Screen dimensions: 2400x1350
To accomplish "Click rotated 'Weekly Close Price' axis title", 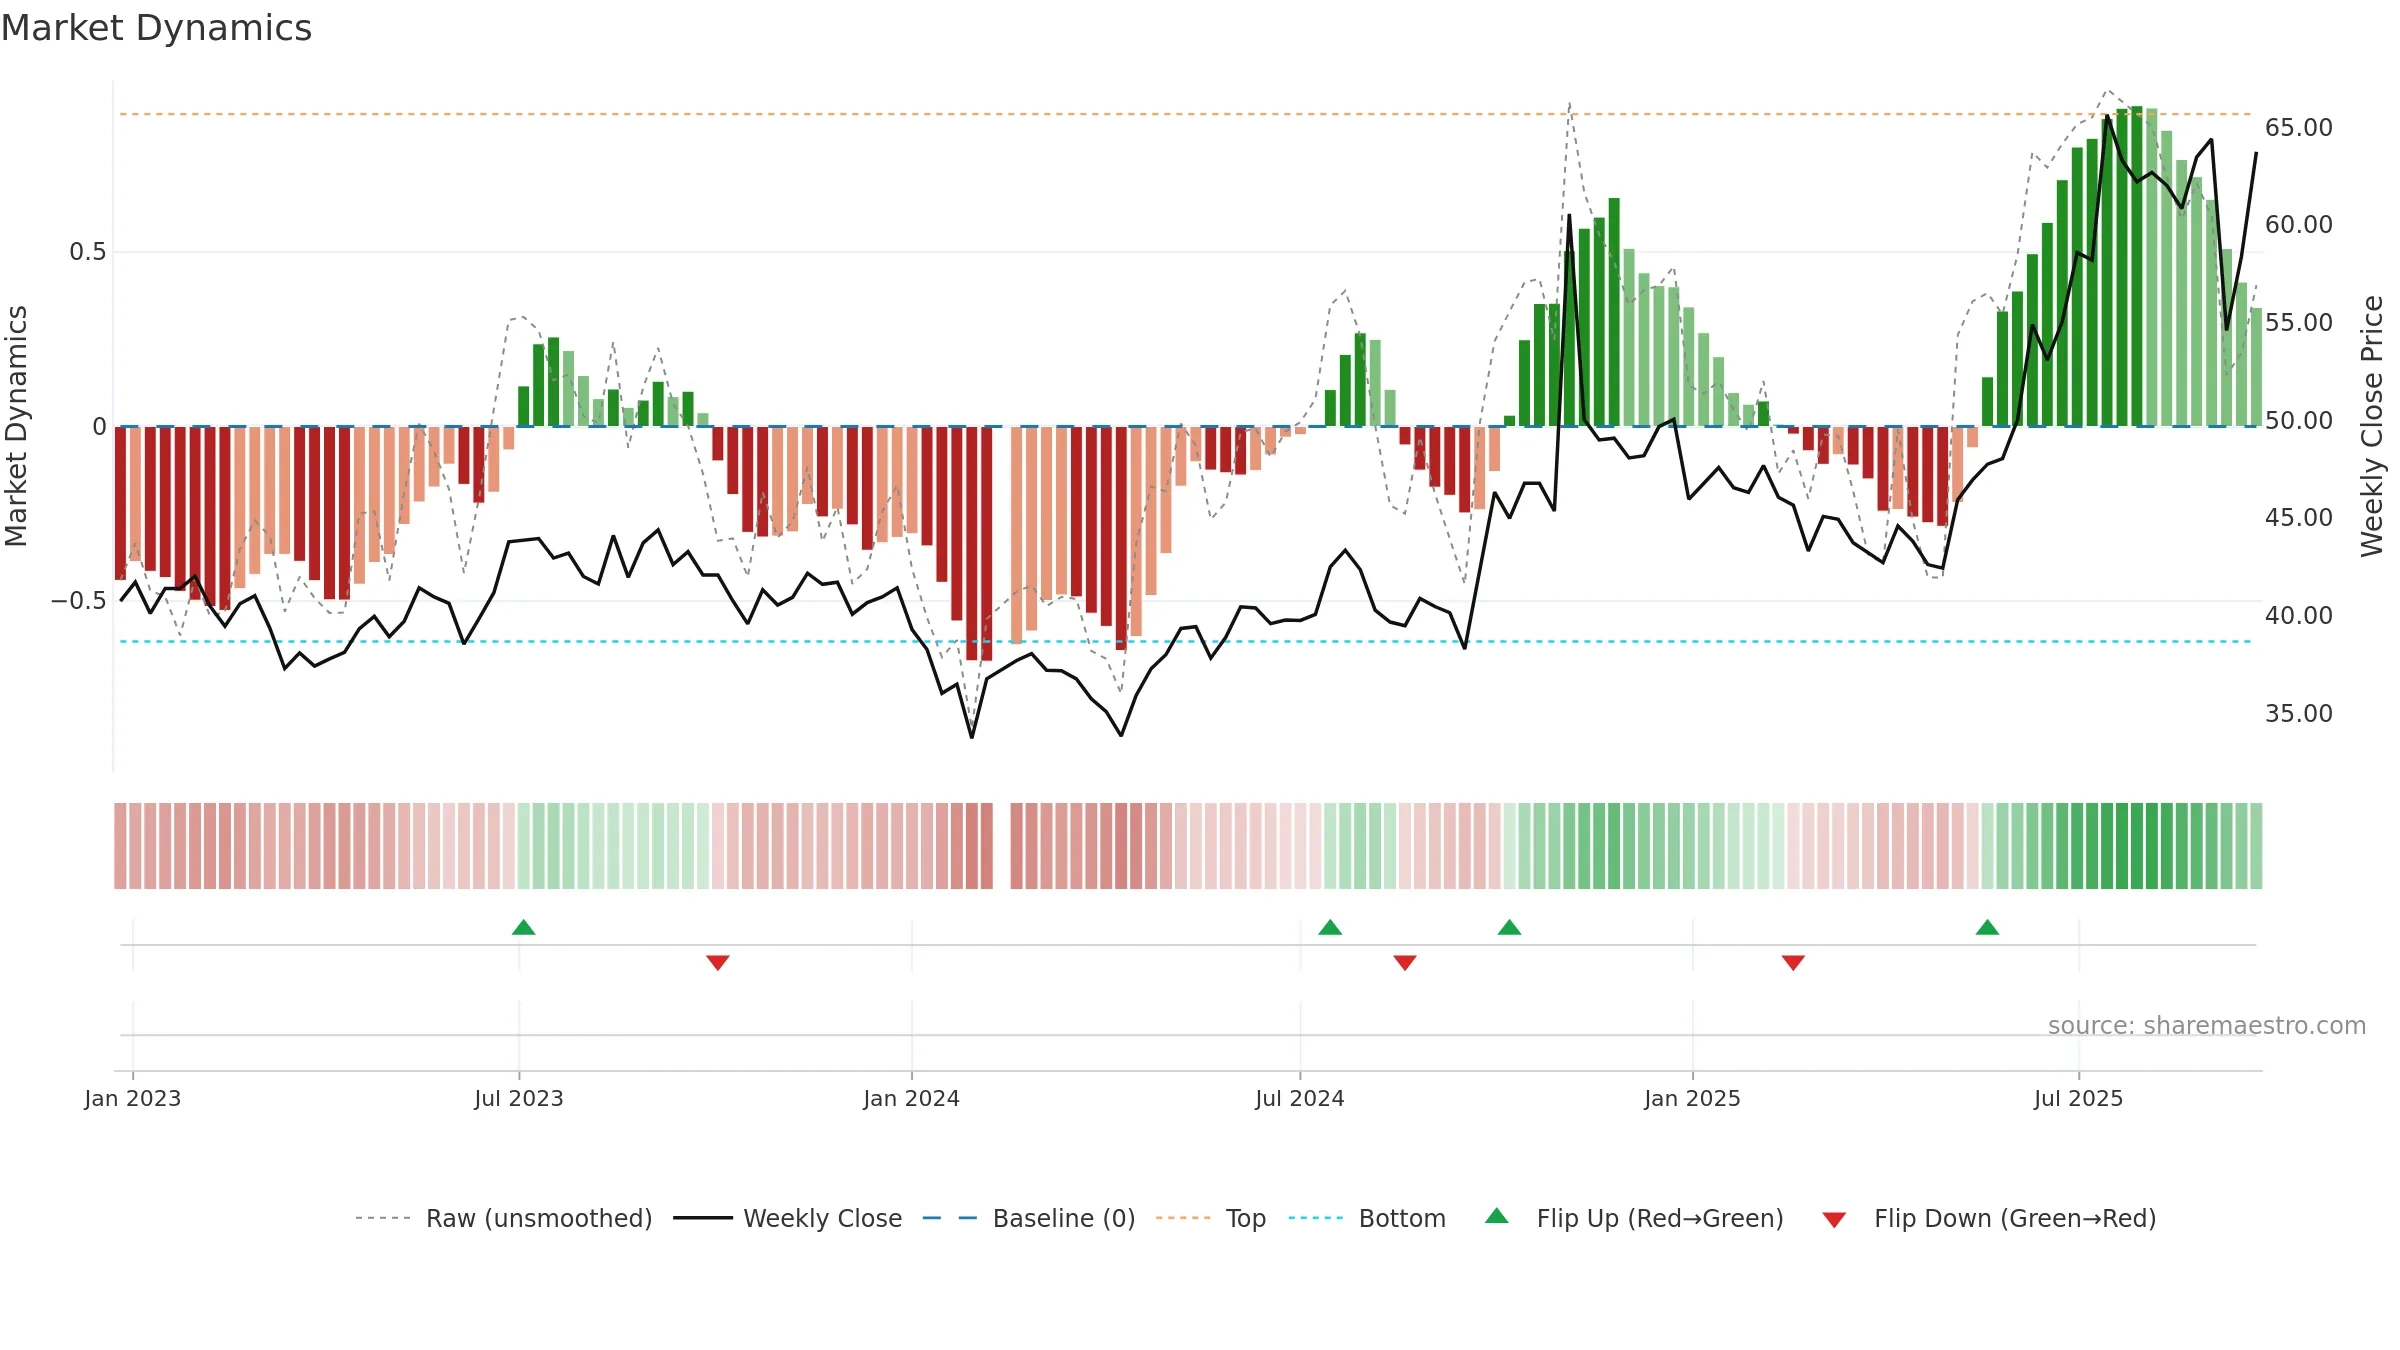I will pos(2372,426).
